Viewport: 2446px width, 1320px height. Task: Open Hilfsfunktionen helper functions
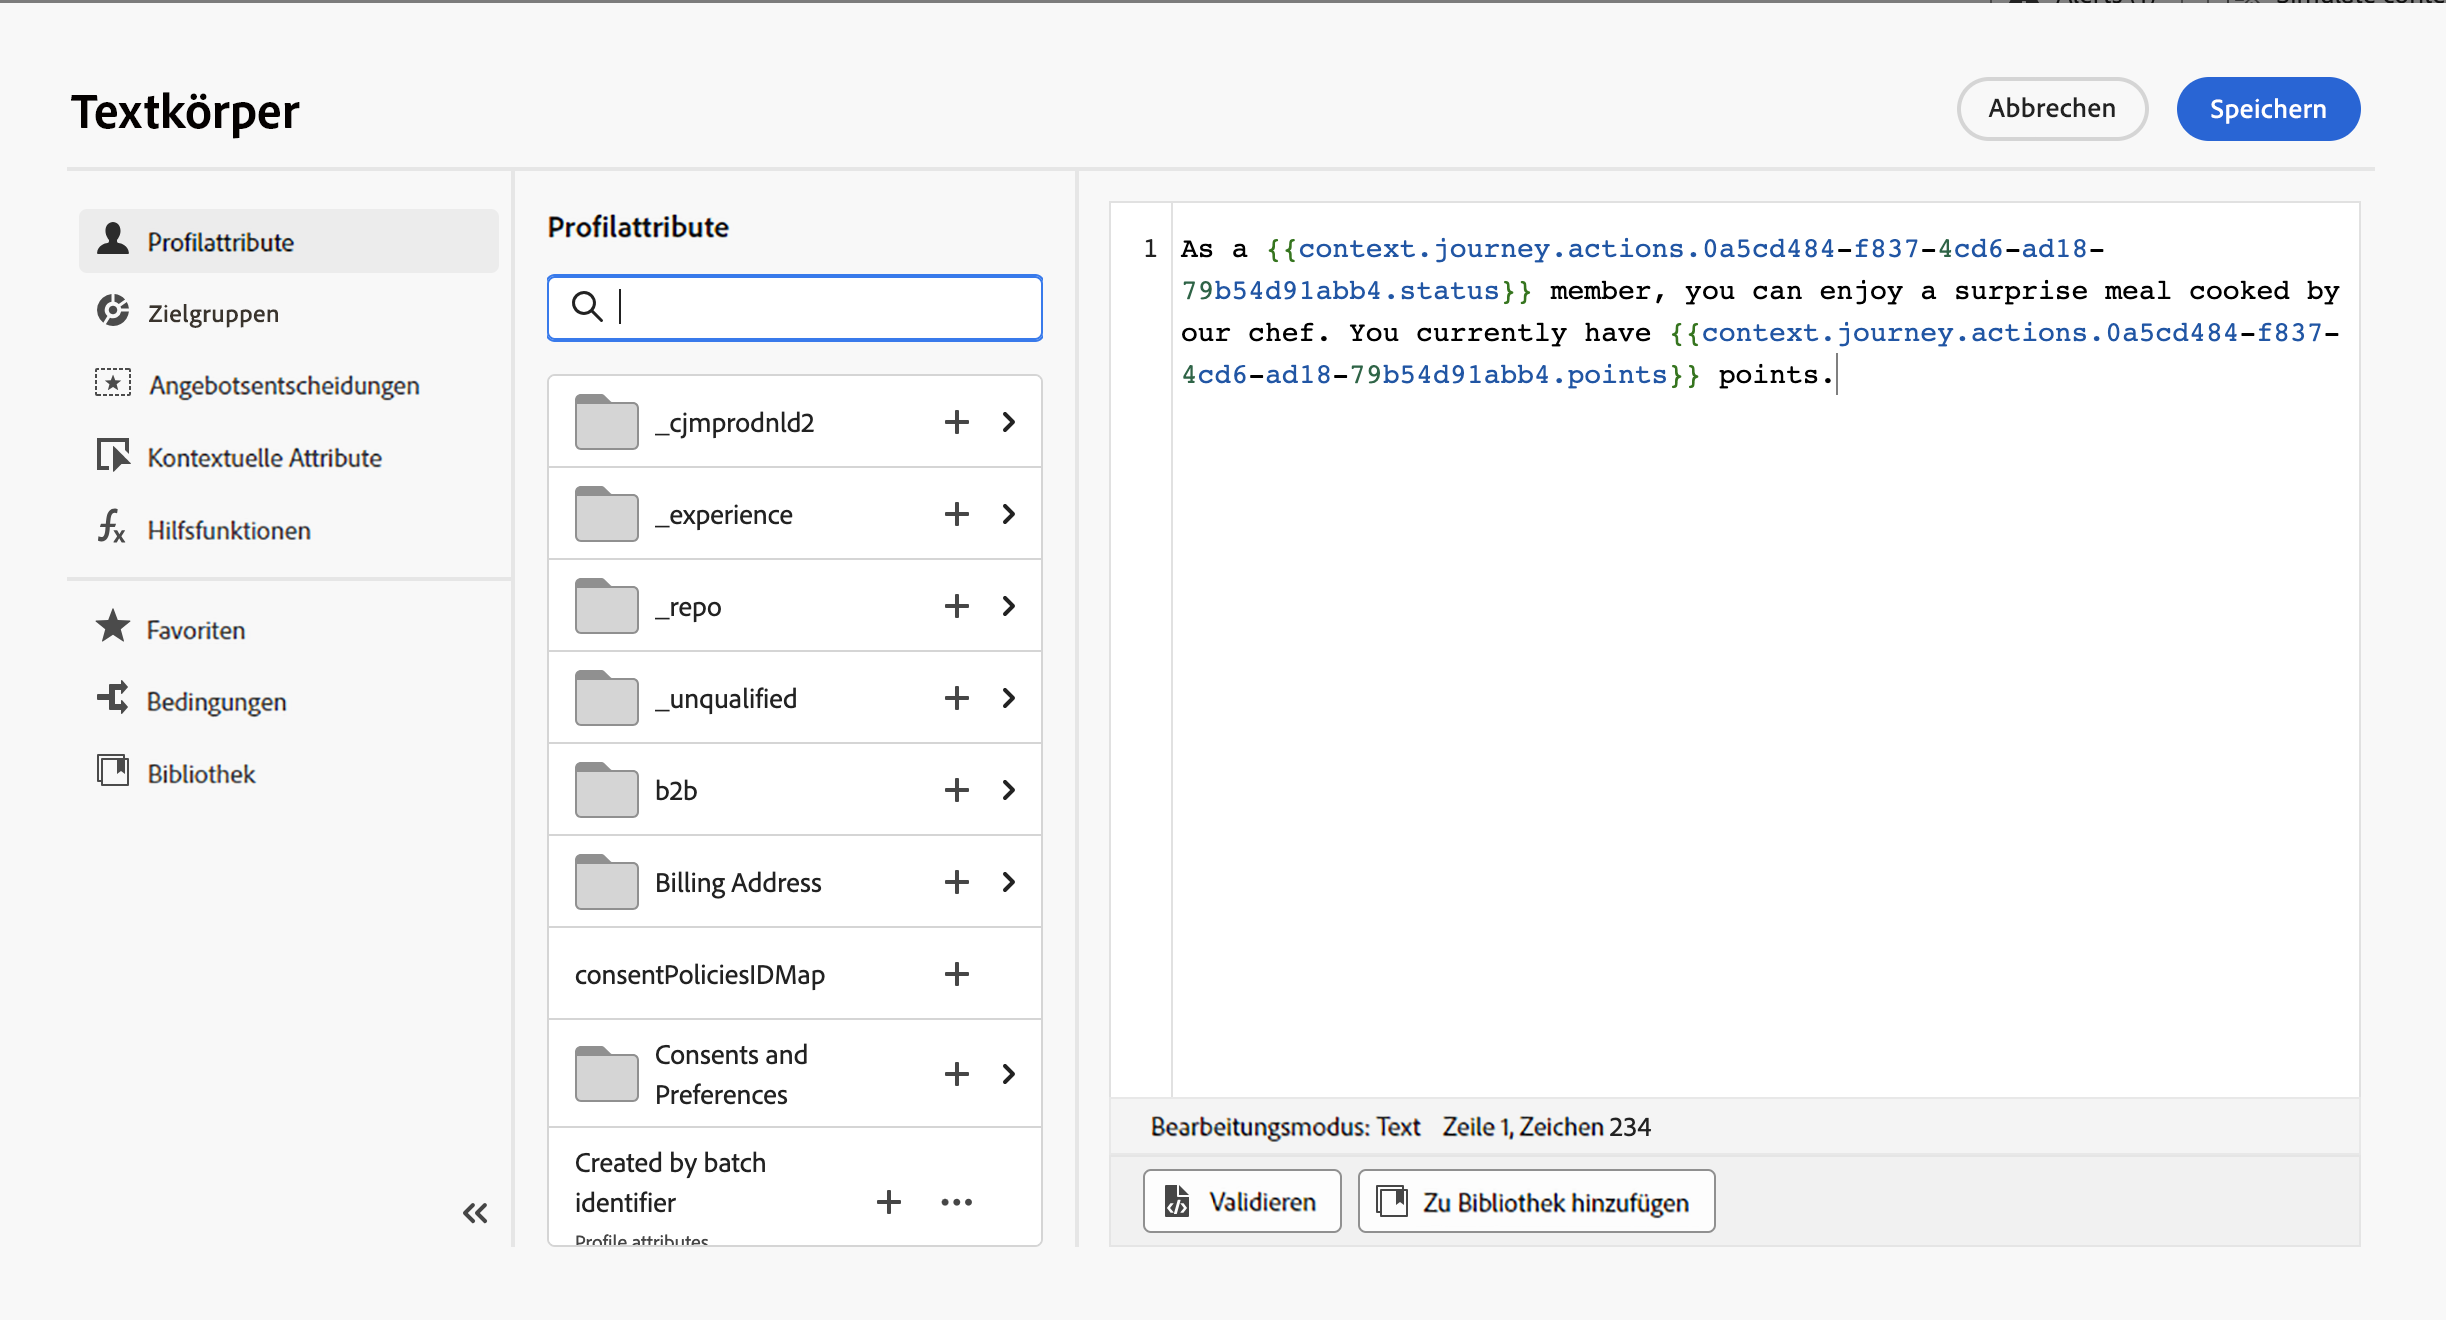pos(229,530)
